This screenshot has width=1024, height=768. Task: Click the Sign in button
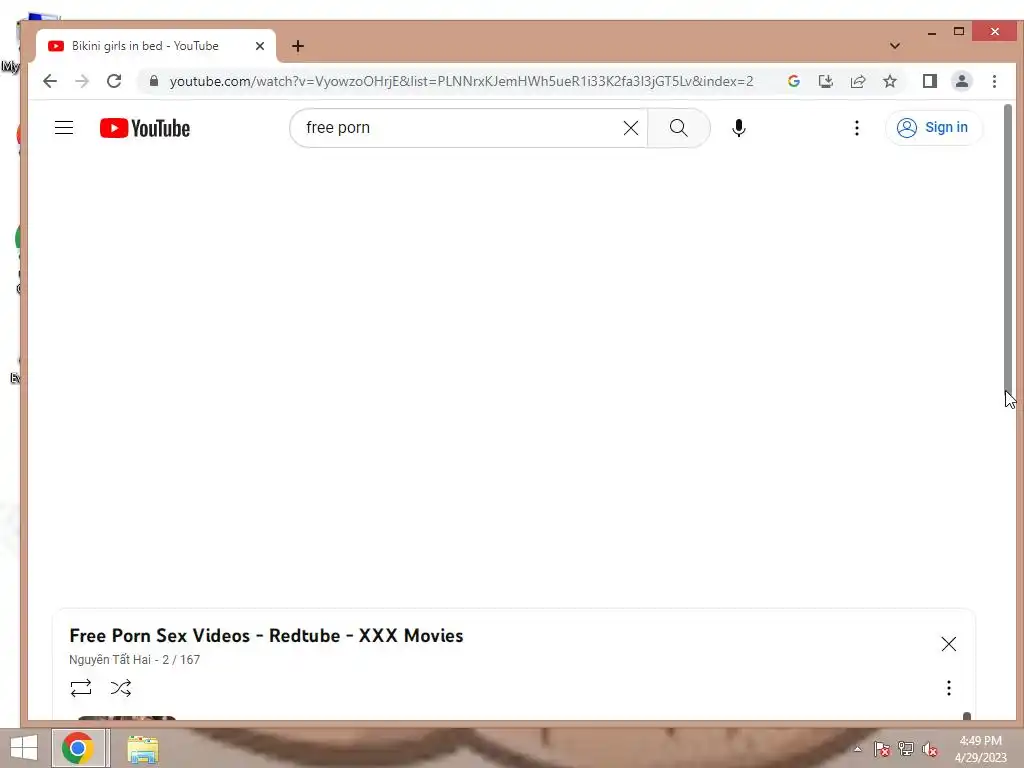pyautogui.click(x=933, y=127)
